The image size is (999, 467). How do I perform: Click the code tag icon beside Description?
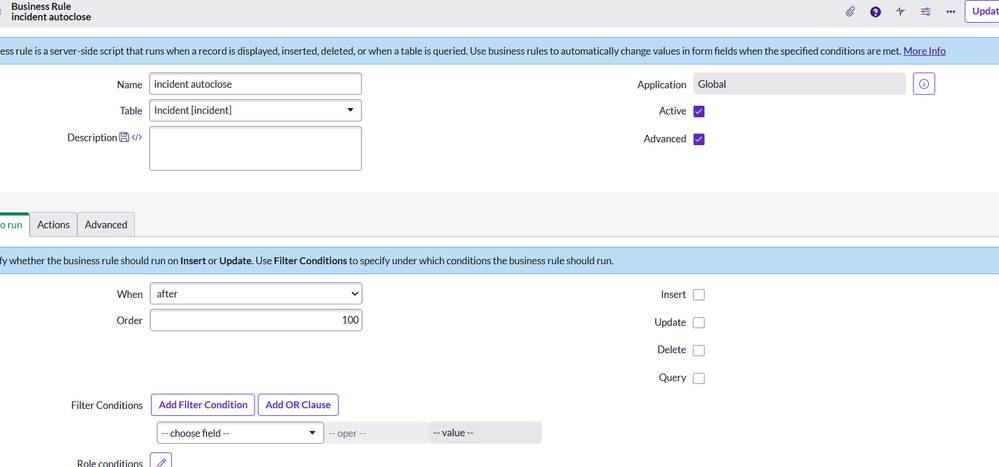(x=137, y=138)
